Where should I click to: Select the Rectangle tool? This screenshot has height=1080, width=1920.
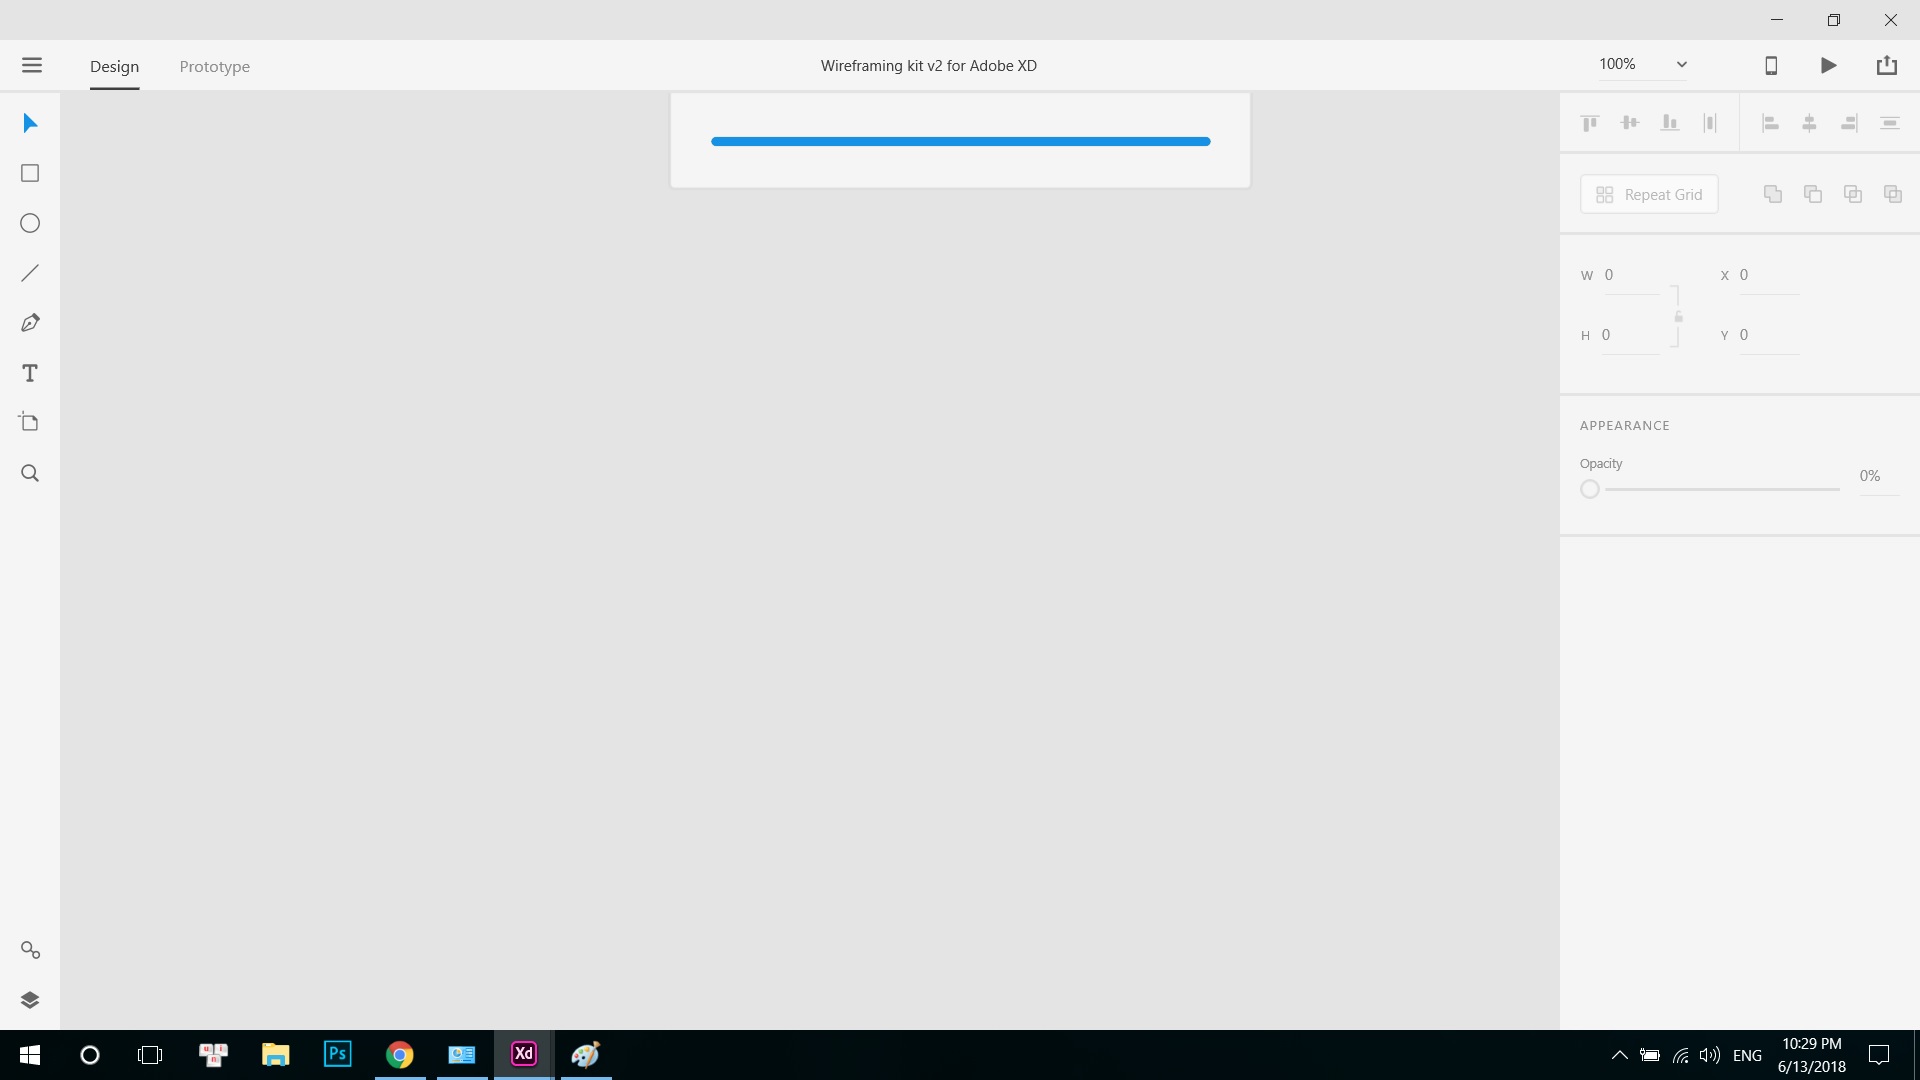[29, 173]
